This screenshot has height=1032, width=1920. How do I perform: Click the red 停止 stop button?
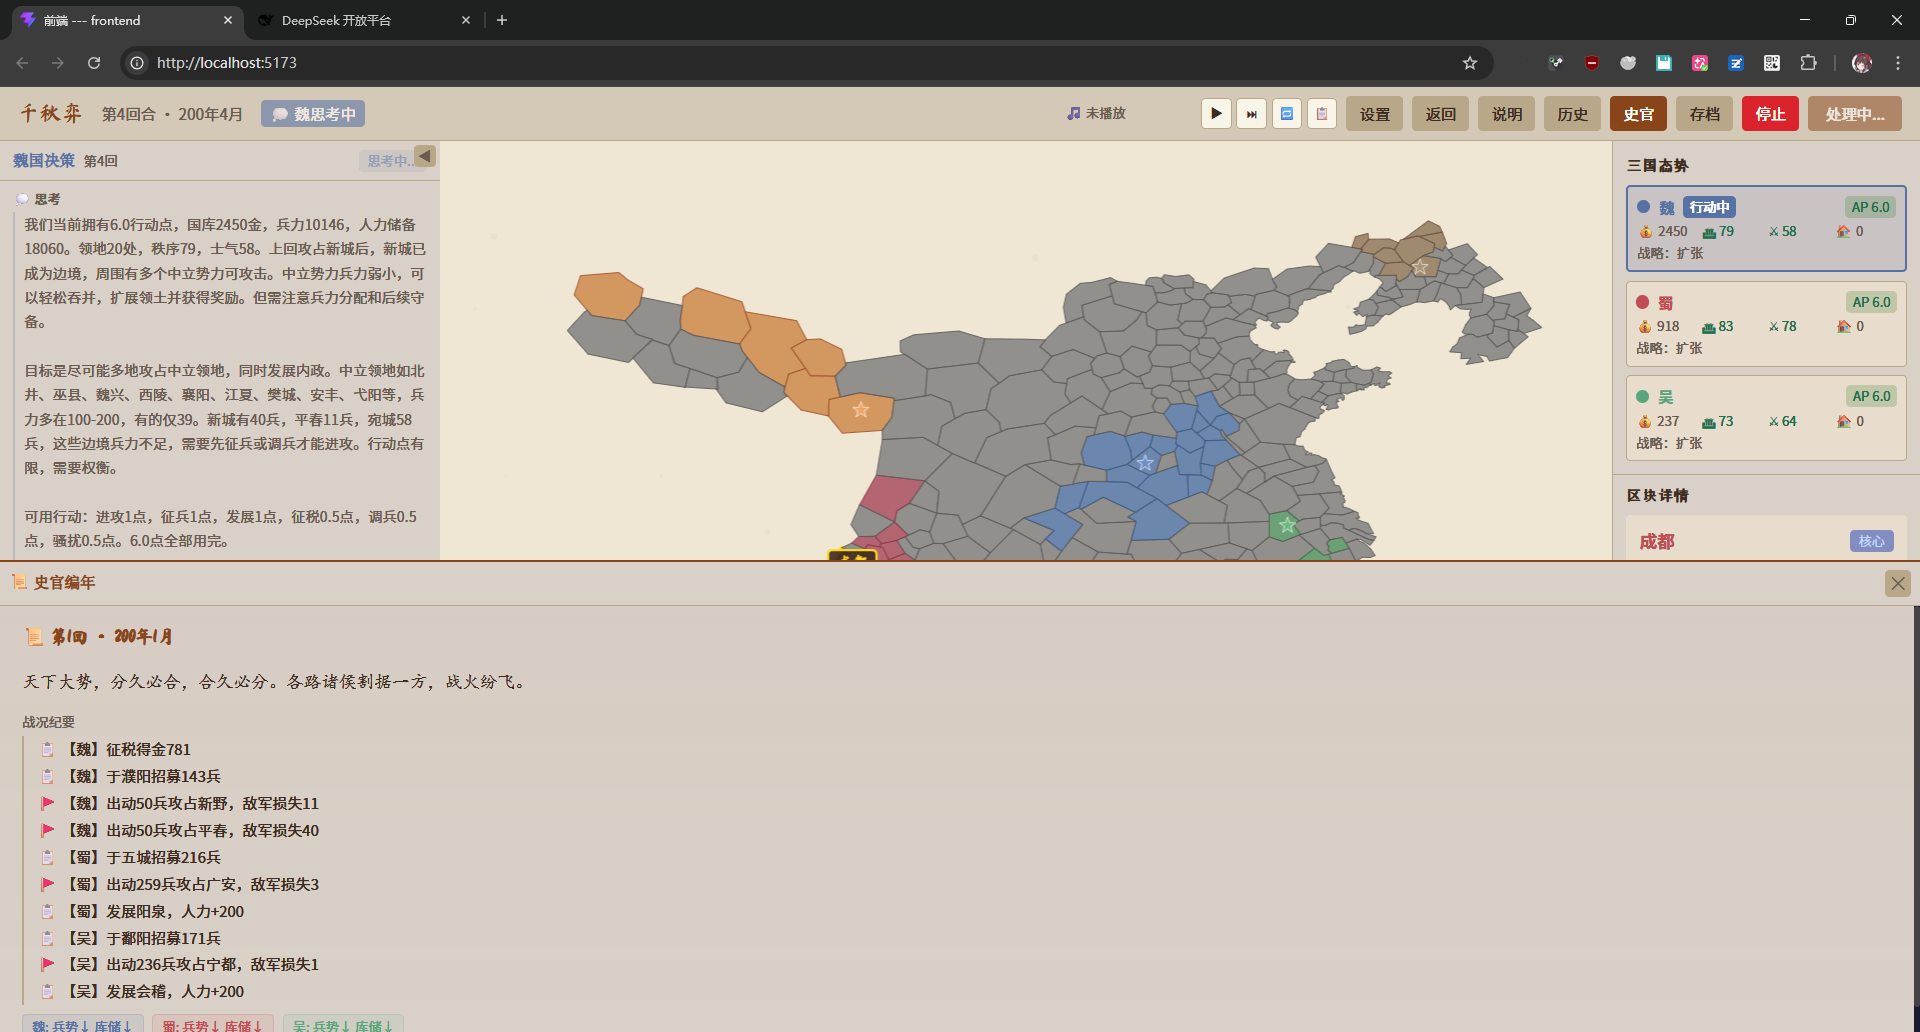pyautogui.click(x=1770, y=114)
